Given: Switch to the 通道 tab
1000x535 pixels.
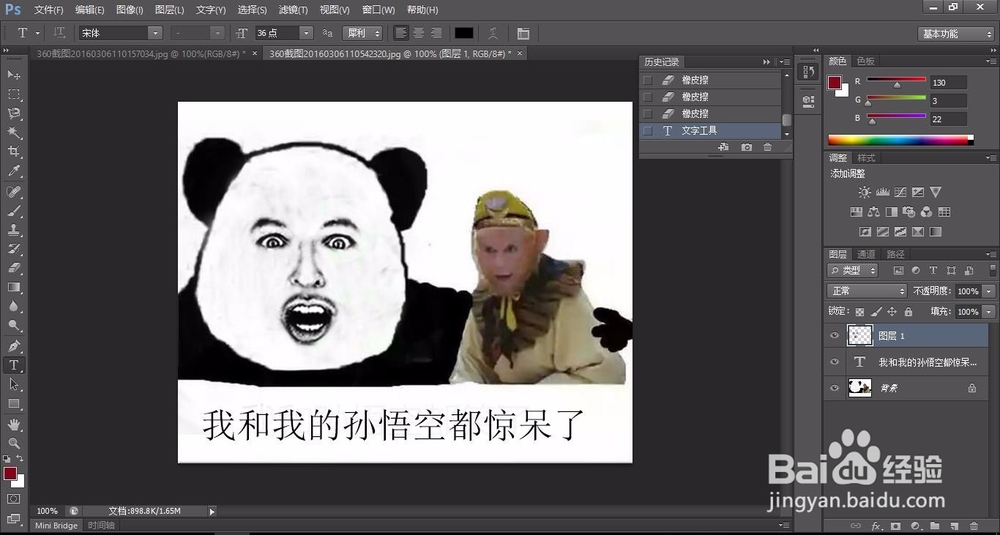Looking at the screenshot, I should tap(865, 254).
